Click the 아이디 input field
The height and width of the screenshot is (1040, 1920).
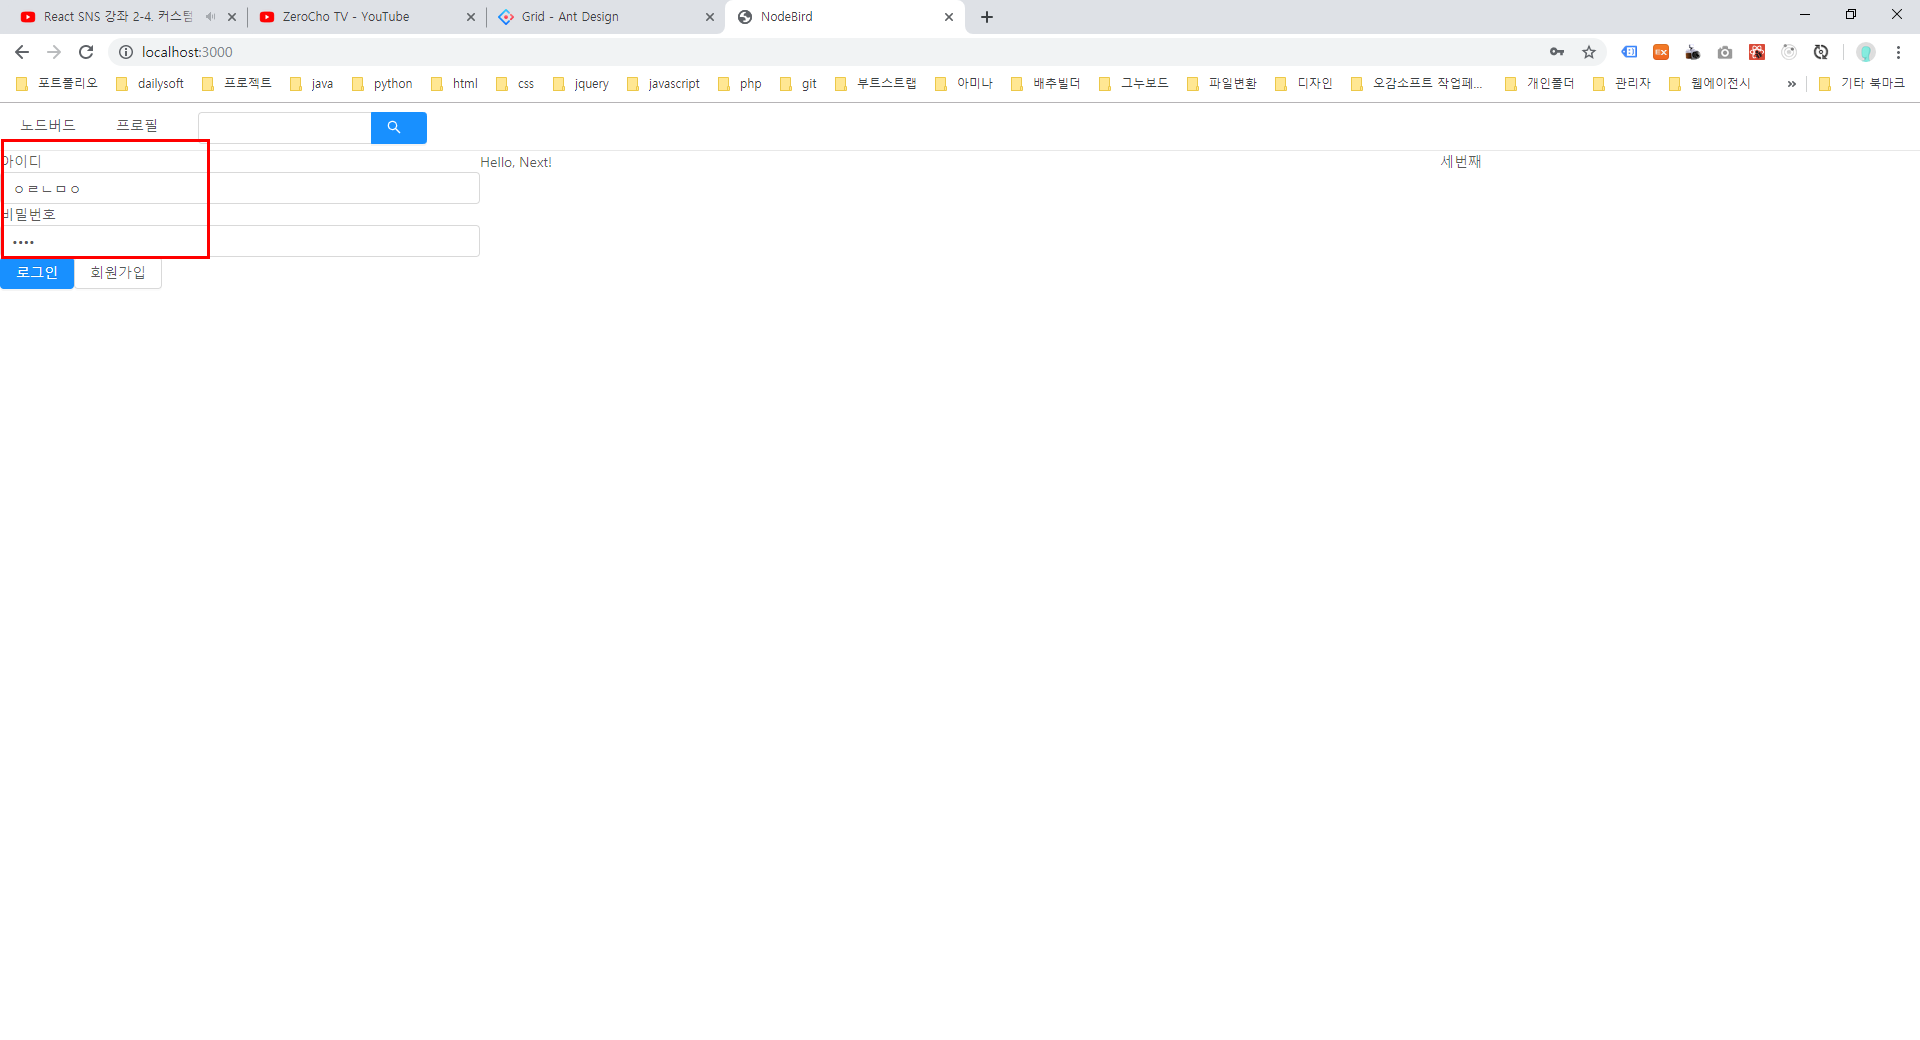[x=240, y=188]
